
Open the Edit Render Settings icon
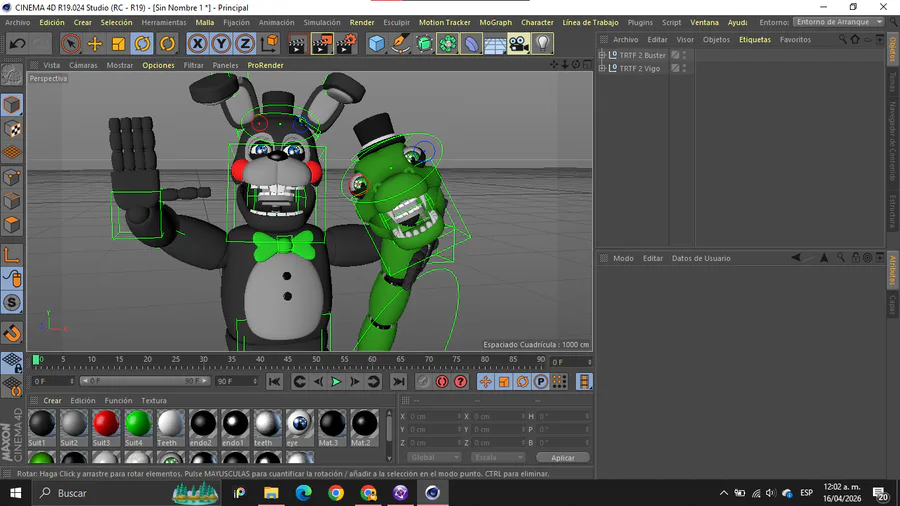[346, 43]
